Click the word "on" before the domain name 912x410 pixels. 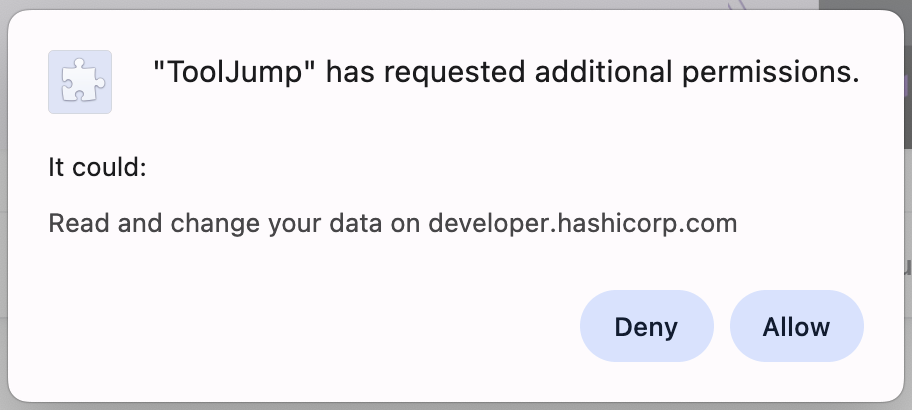click(405, 223)
